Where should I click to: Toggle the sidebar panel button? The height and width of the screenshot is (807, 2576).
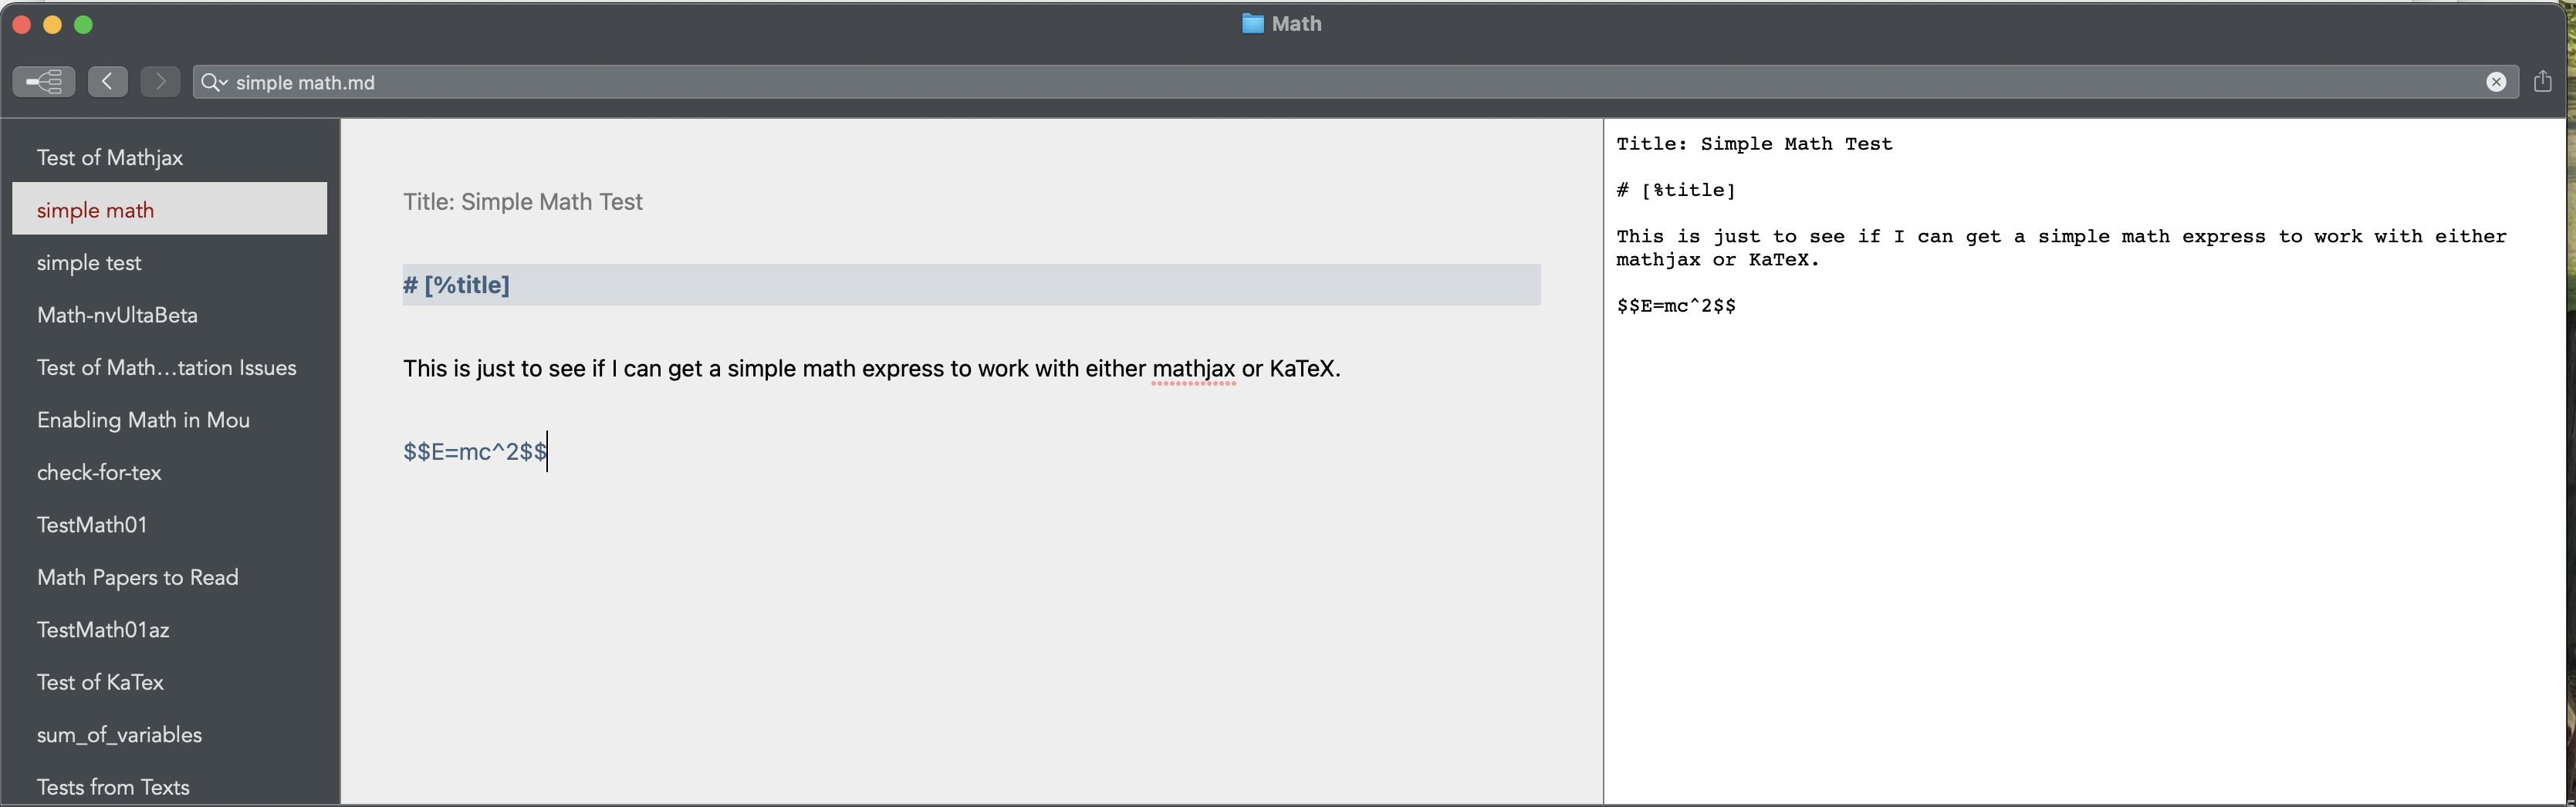(44, 82)
